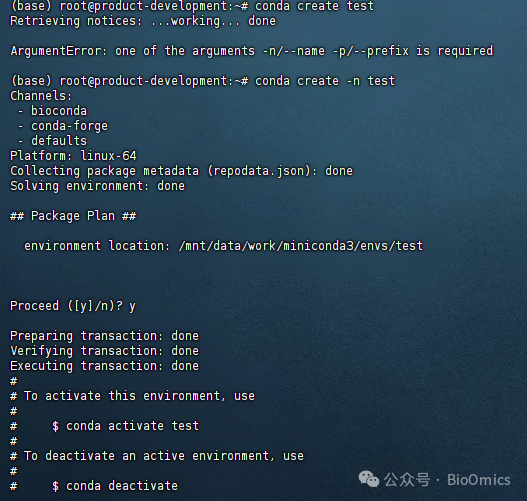The width and height of the screenshot is (527, 501).
Task: Click 'Executing transaction: done' line
Action: 105,366
